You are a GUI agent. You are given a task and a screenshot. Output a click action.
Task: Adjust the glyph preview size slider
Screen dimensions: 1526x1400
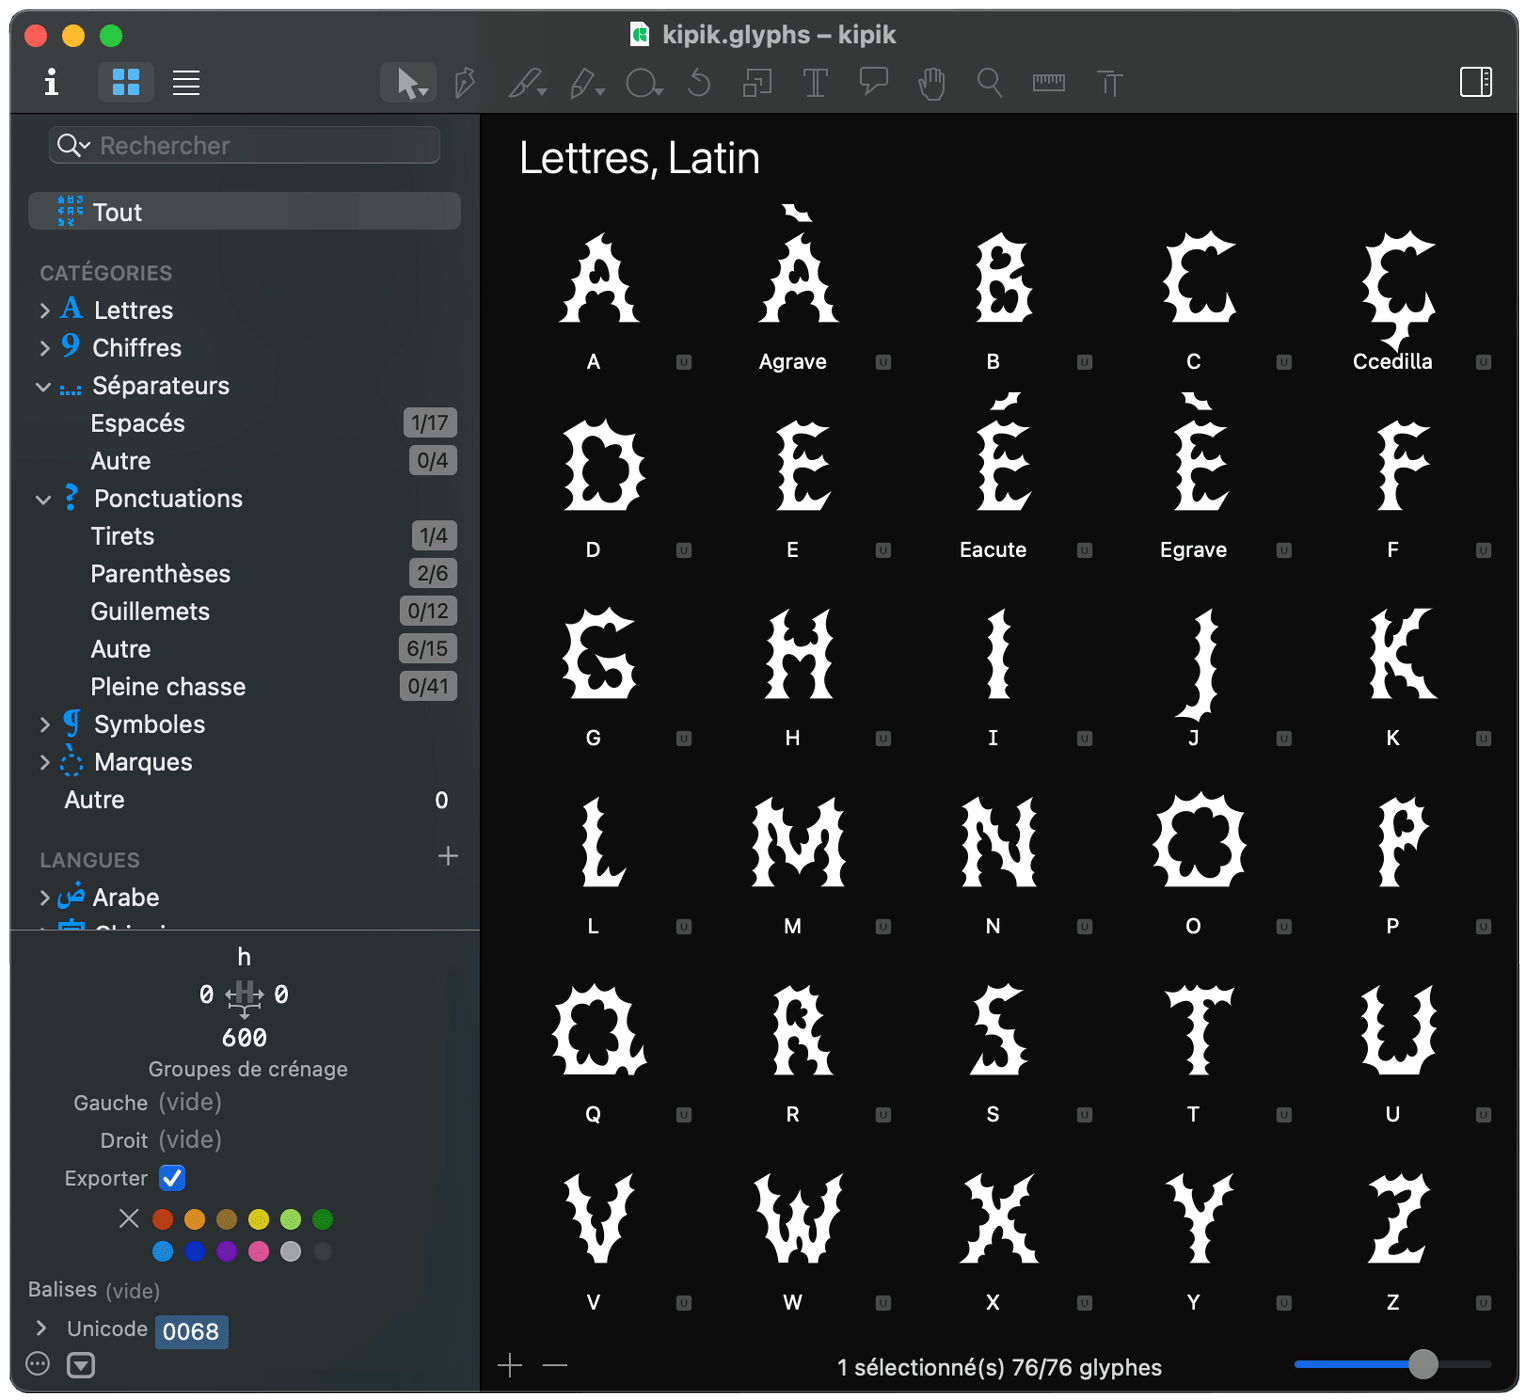(x=1423, y=1364)
